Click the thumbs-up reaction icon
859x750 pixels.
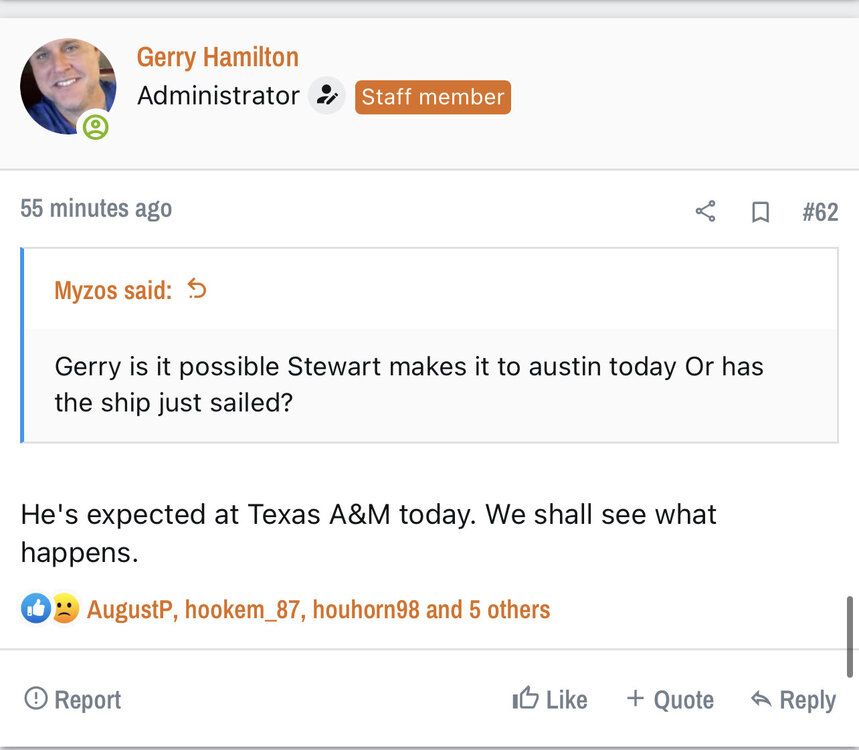pos(36,608)
